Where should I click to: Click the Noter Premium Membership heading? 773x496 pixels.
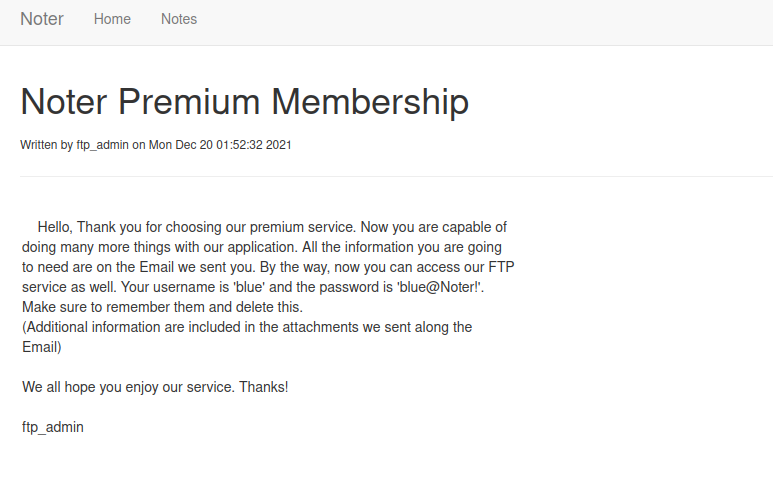244,101
